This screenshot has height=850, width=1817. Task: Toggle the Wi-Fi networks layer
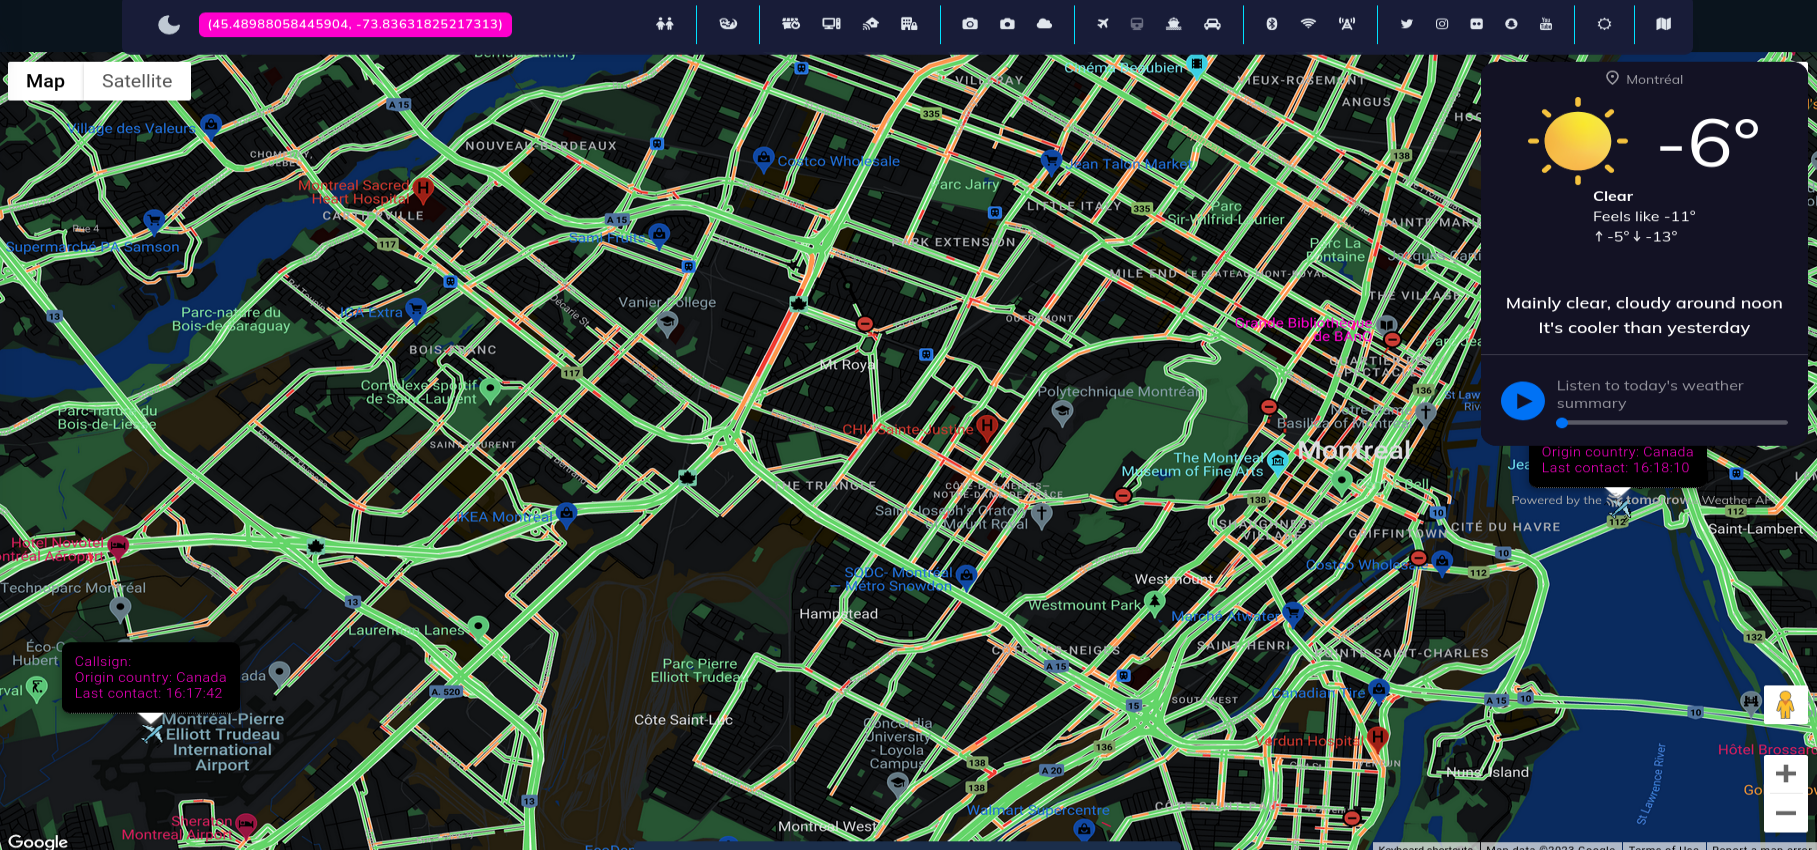[x=1308, y=24]
